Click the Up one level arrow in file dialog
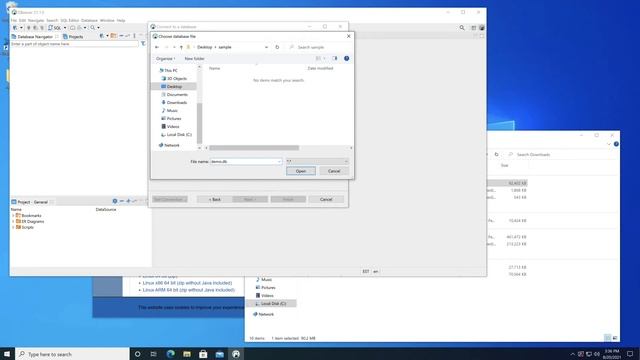This screenshot has width=640, height=360. (181, 47)
